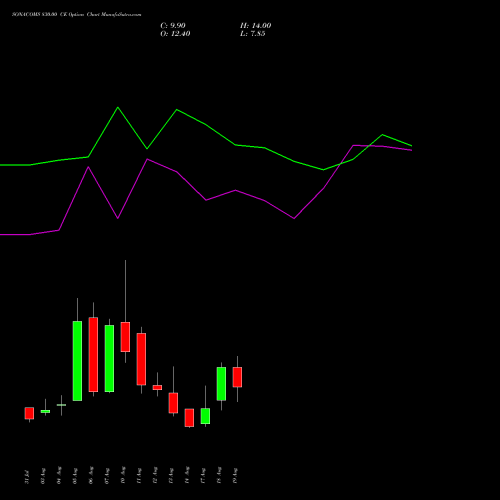
Task: Click the green candle for 17 Aug
Action: pos(205,416)
